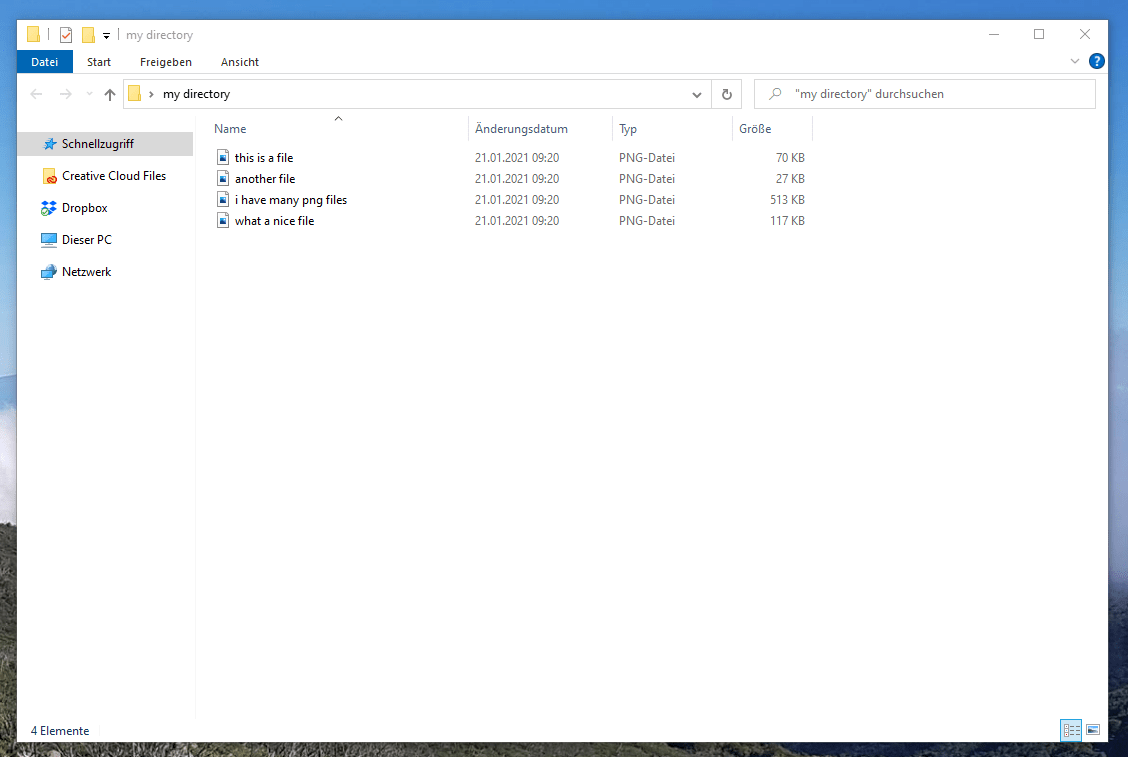The image size is (1128, 757).
Task: Open the Freigeben ribbon tab
Action: [x=165, y=62]
